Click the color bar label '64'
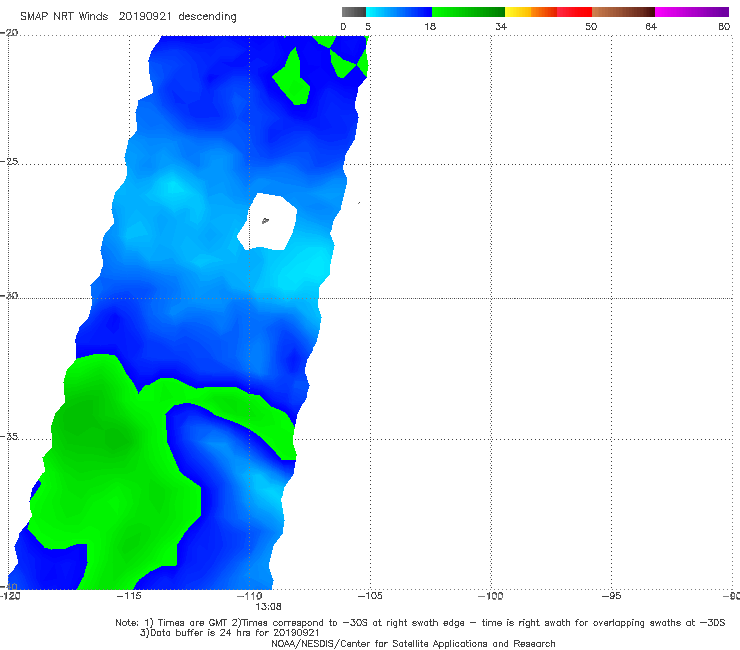This screenshot has height=650, width=740. point(651,27)
